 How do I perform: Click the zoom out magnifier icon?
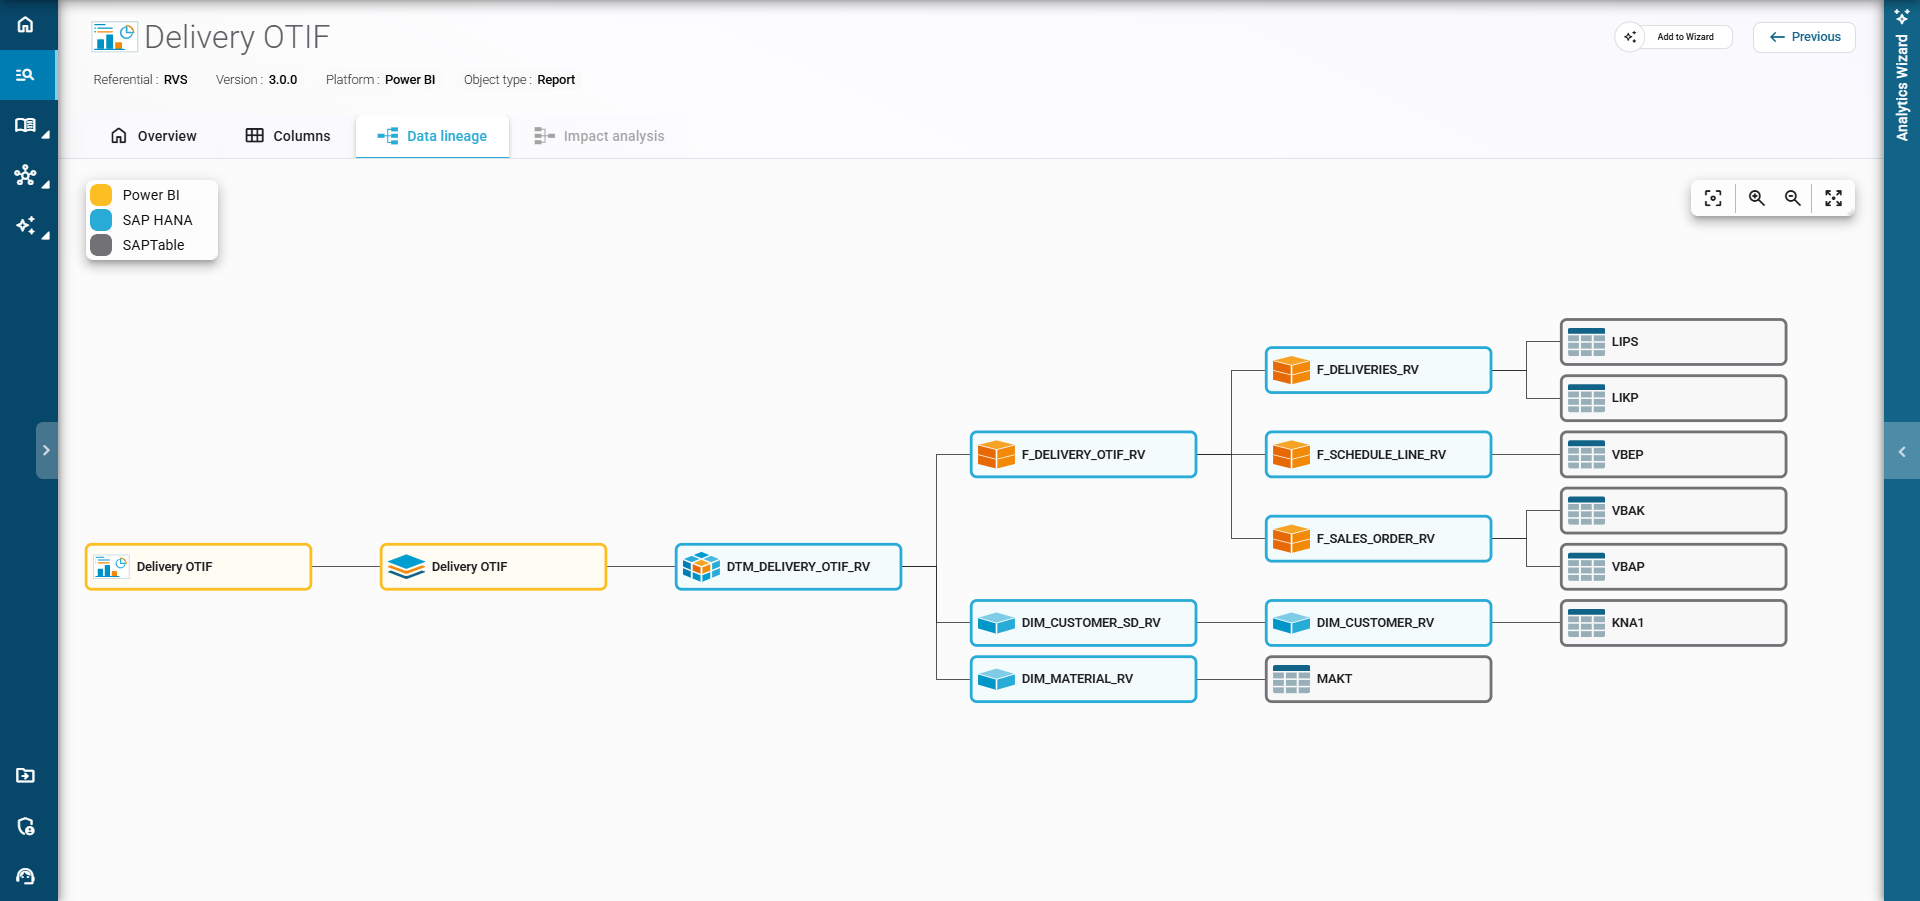tap(1793, 198)
